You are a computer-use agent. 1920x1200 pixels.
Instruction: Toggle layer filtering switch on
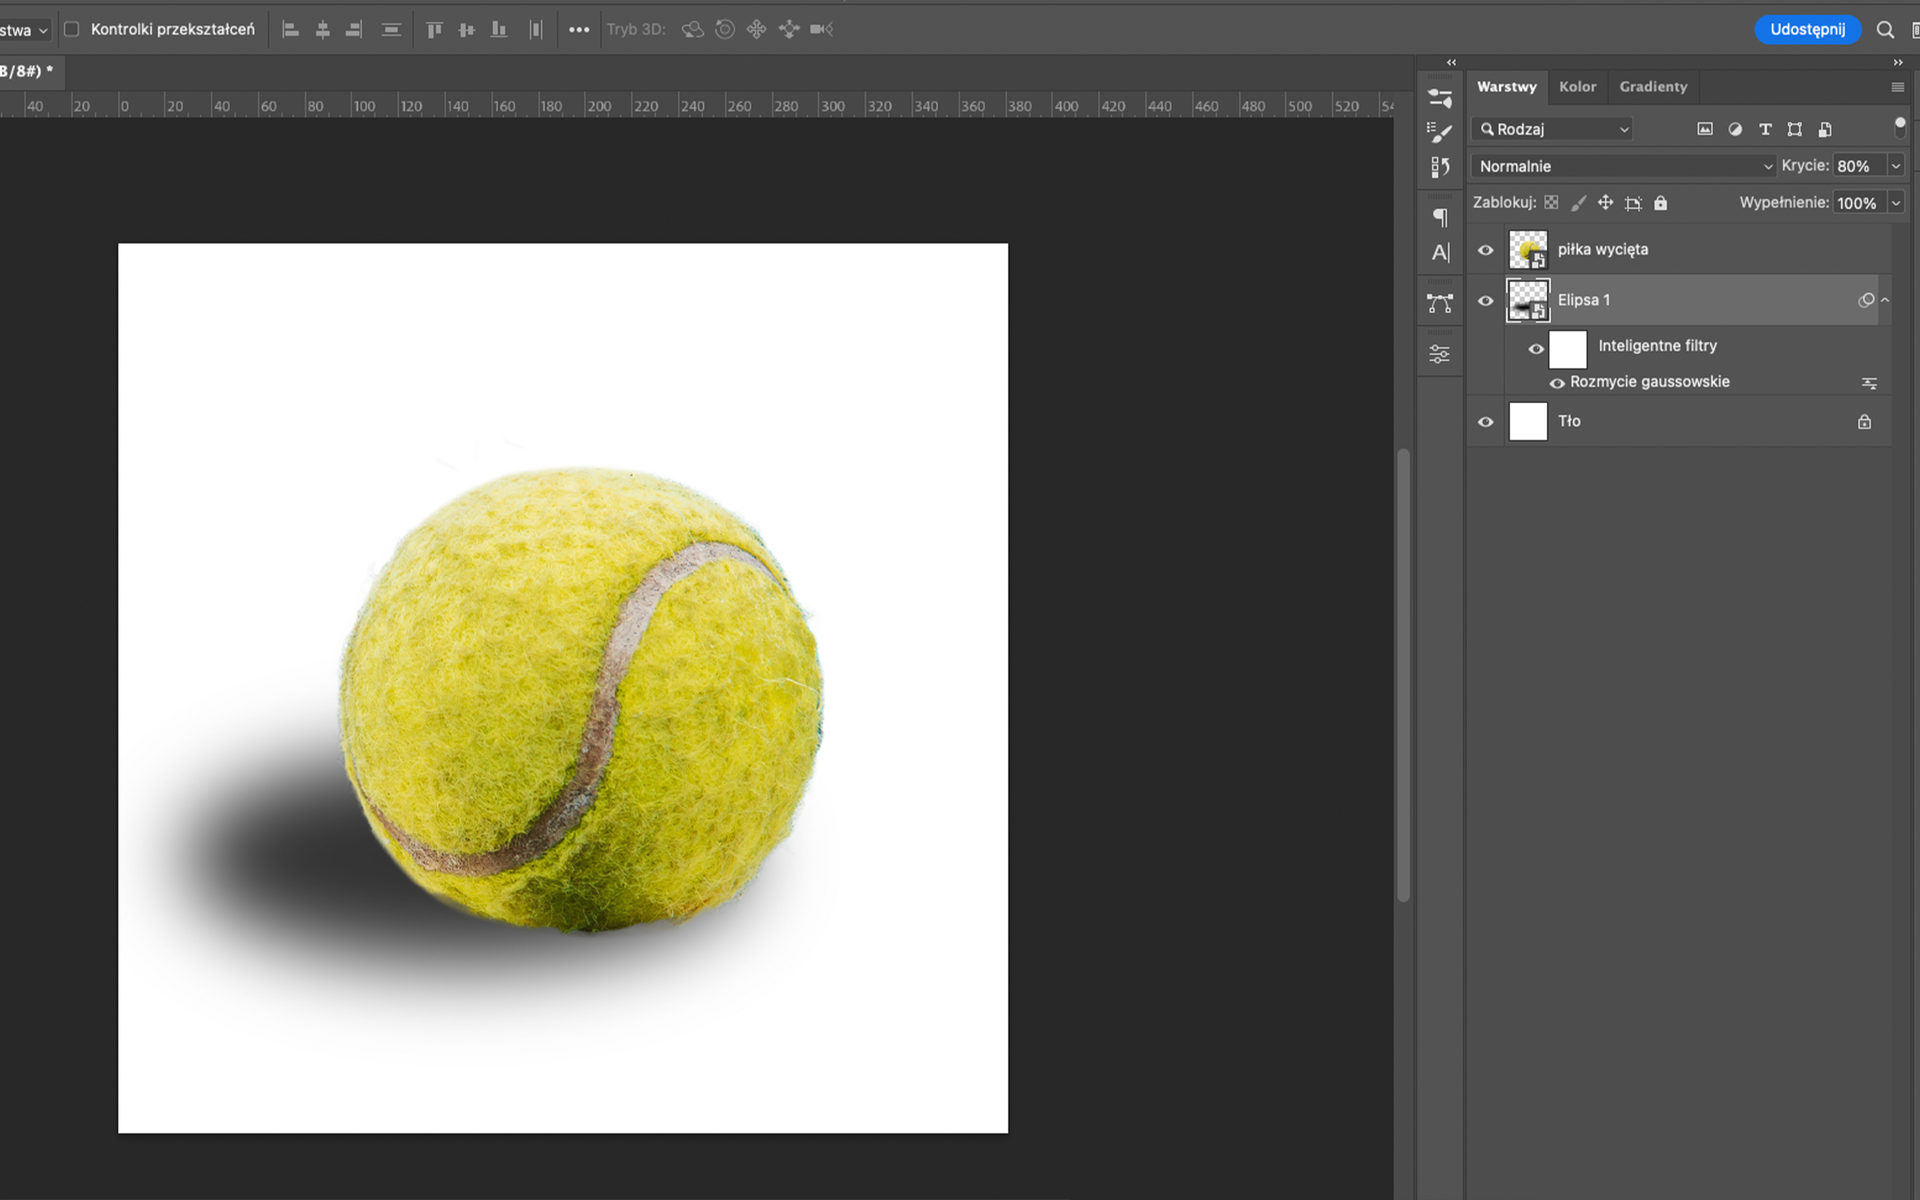pos(1900,127)
